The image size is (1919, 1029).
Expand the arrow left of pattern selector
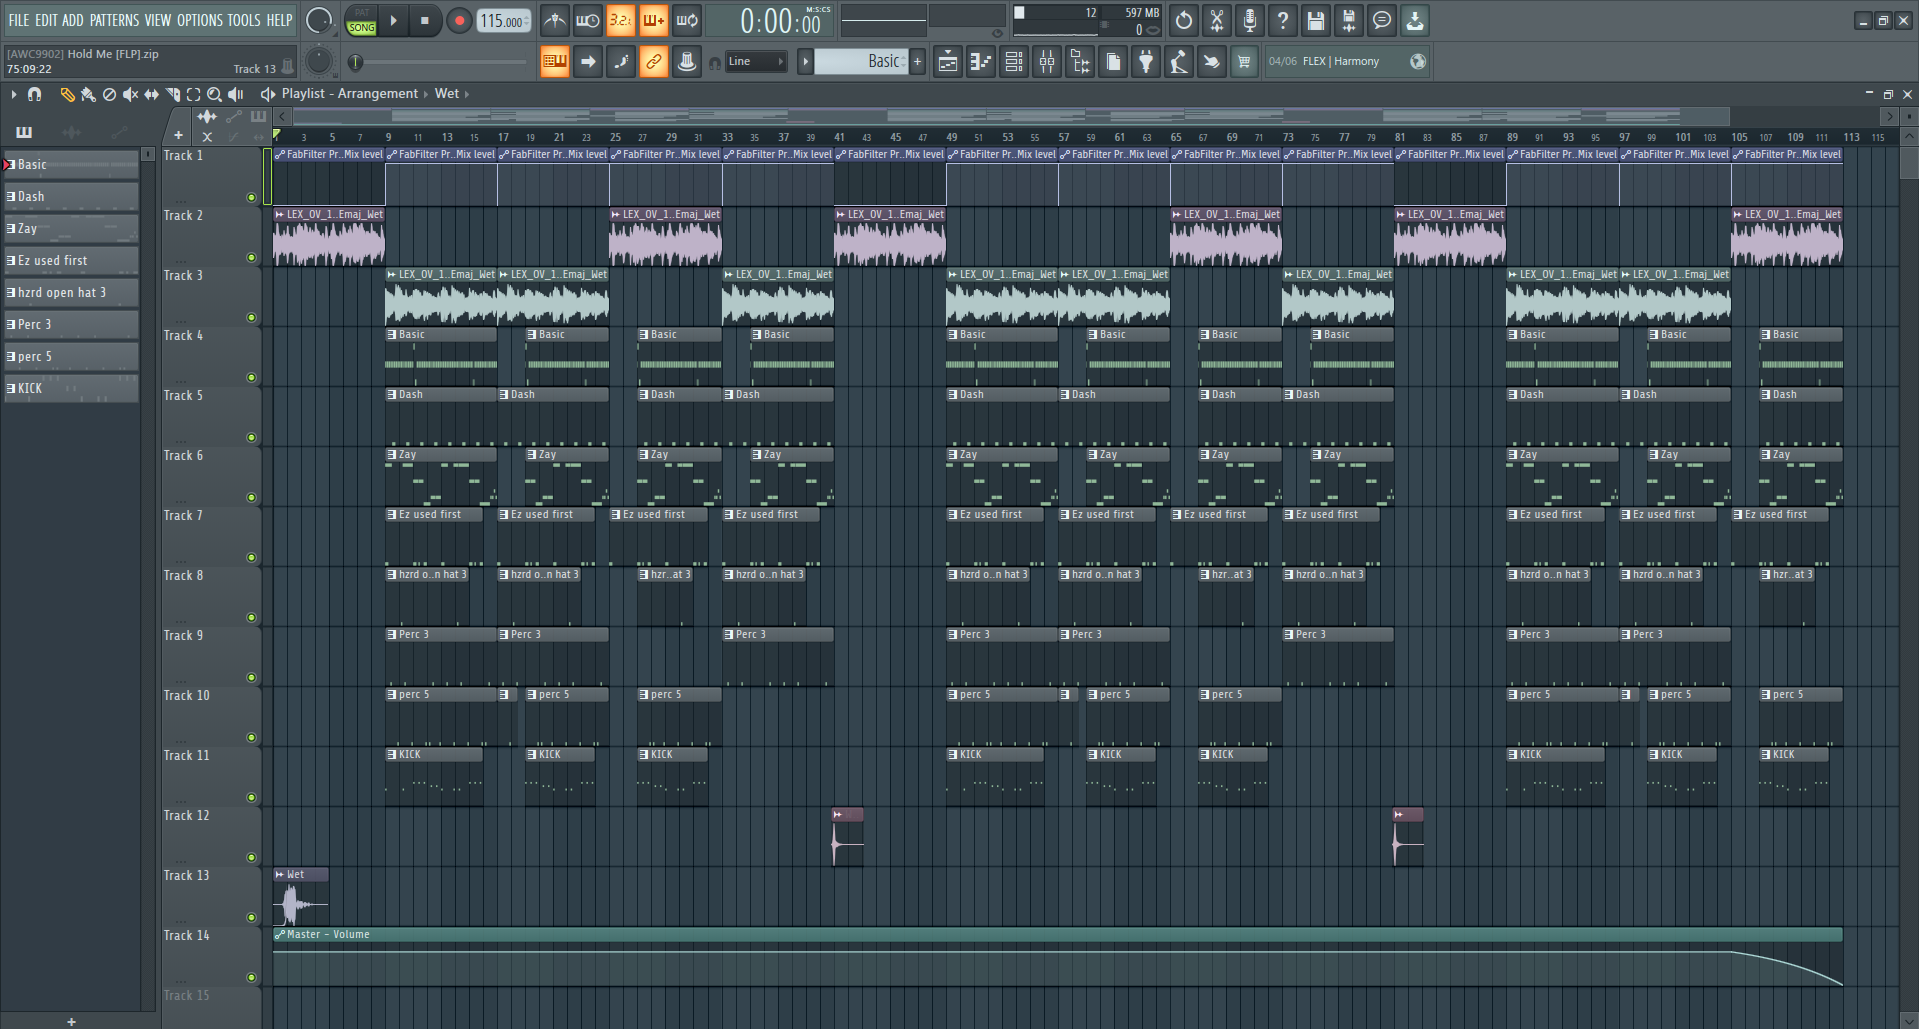point(805,62)
